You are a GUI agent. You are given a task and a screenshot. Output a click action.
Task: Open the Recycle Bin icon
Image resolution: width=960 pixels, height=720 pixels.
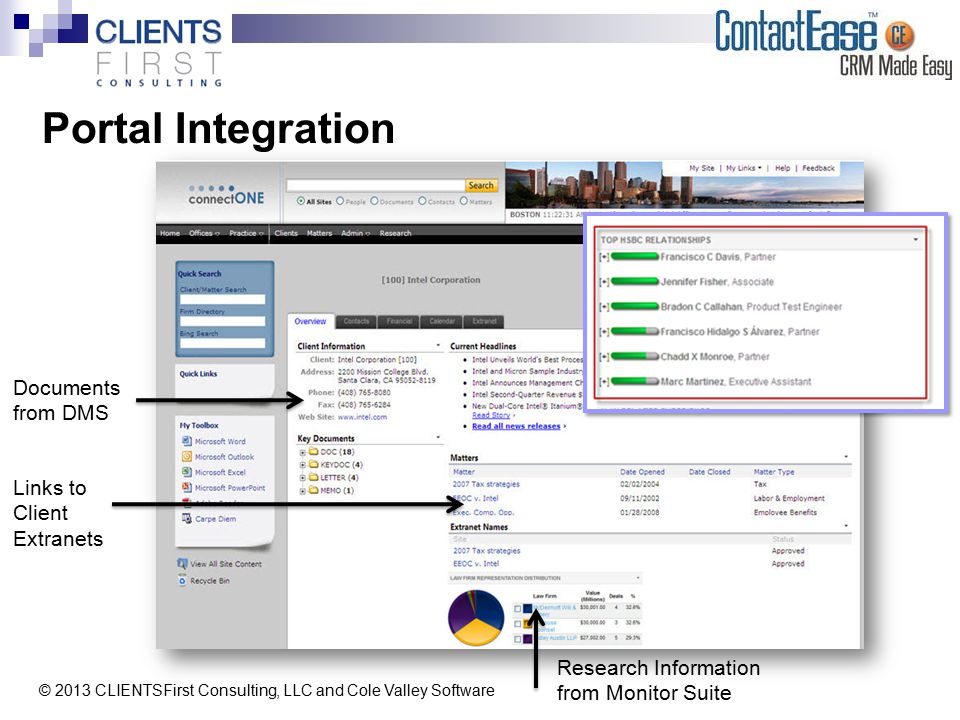(x=182, y=580)
